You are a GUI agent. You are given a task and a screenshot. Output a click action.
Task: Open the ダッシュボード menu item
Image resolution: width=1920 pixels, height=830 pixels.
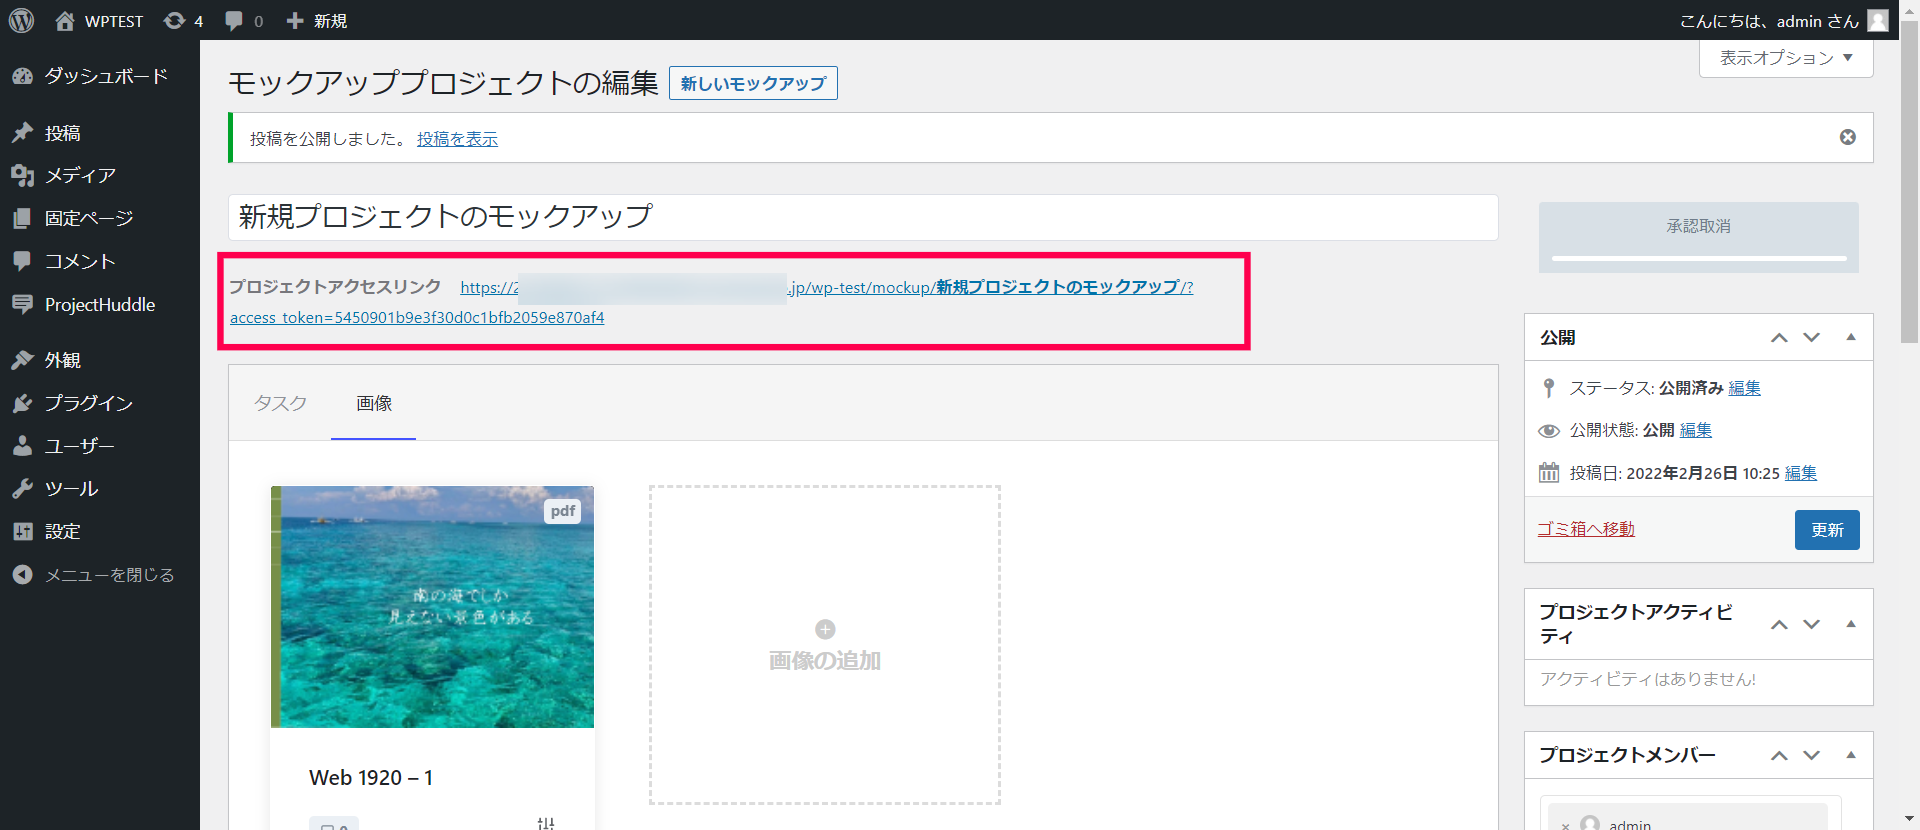100,76
